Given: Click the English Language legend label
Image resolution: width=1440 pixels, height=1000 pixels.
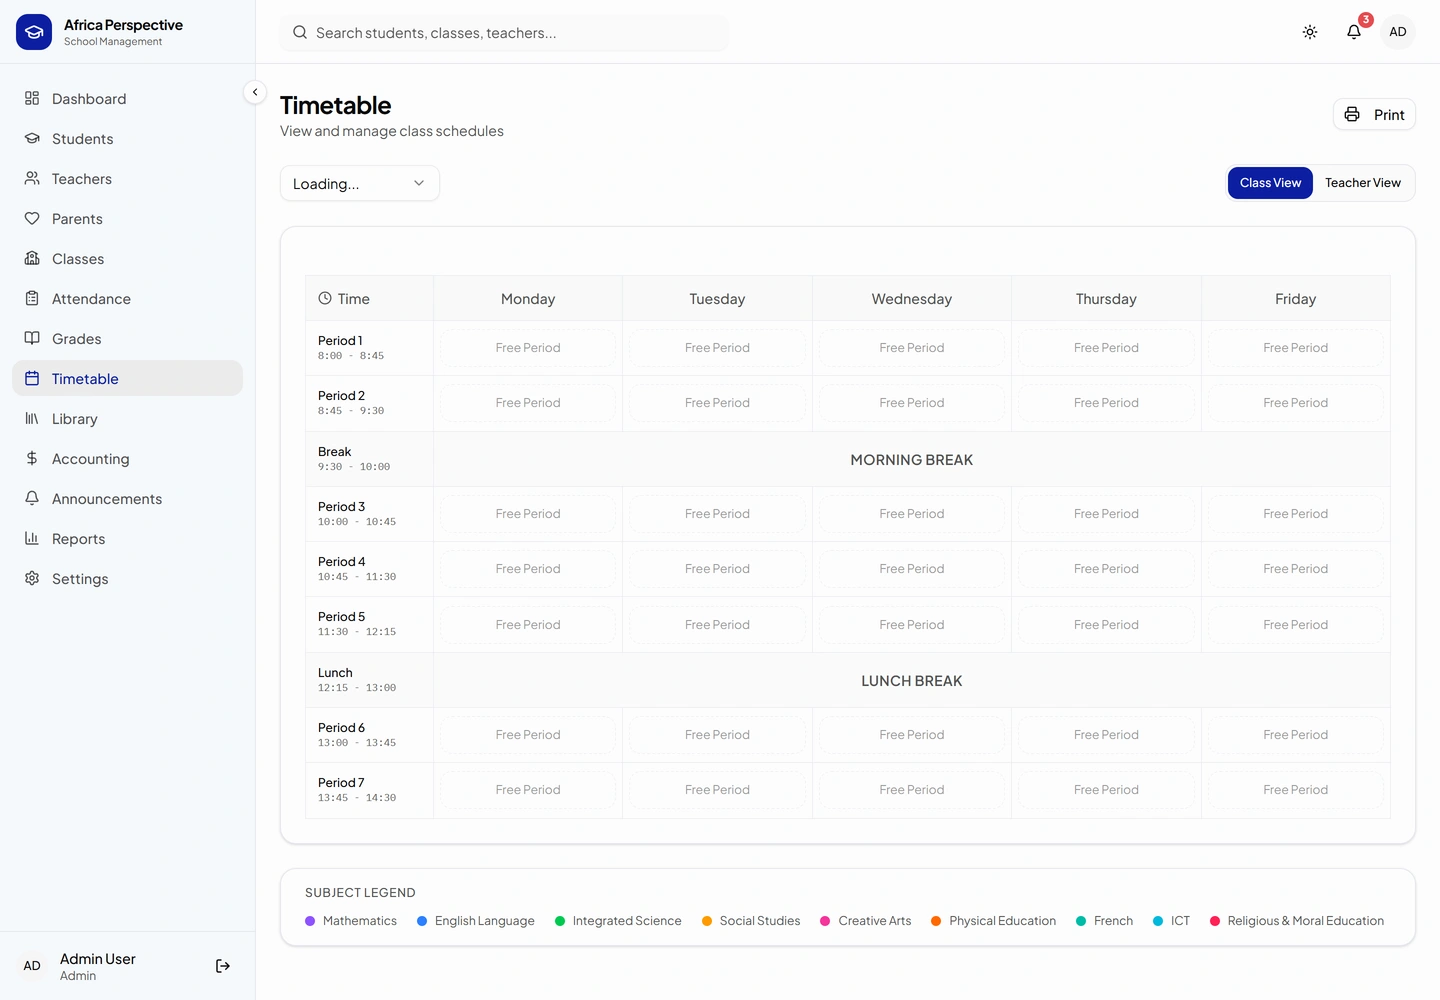Looking at the screenshot, I should coord(485,921).
